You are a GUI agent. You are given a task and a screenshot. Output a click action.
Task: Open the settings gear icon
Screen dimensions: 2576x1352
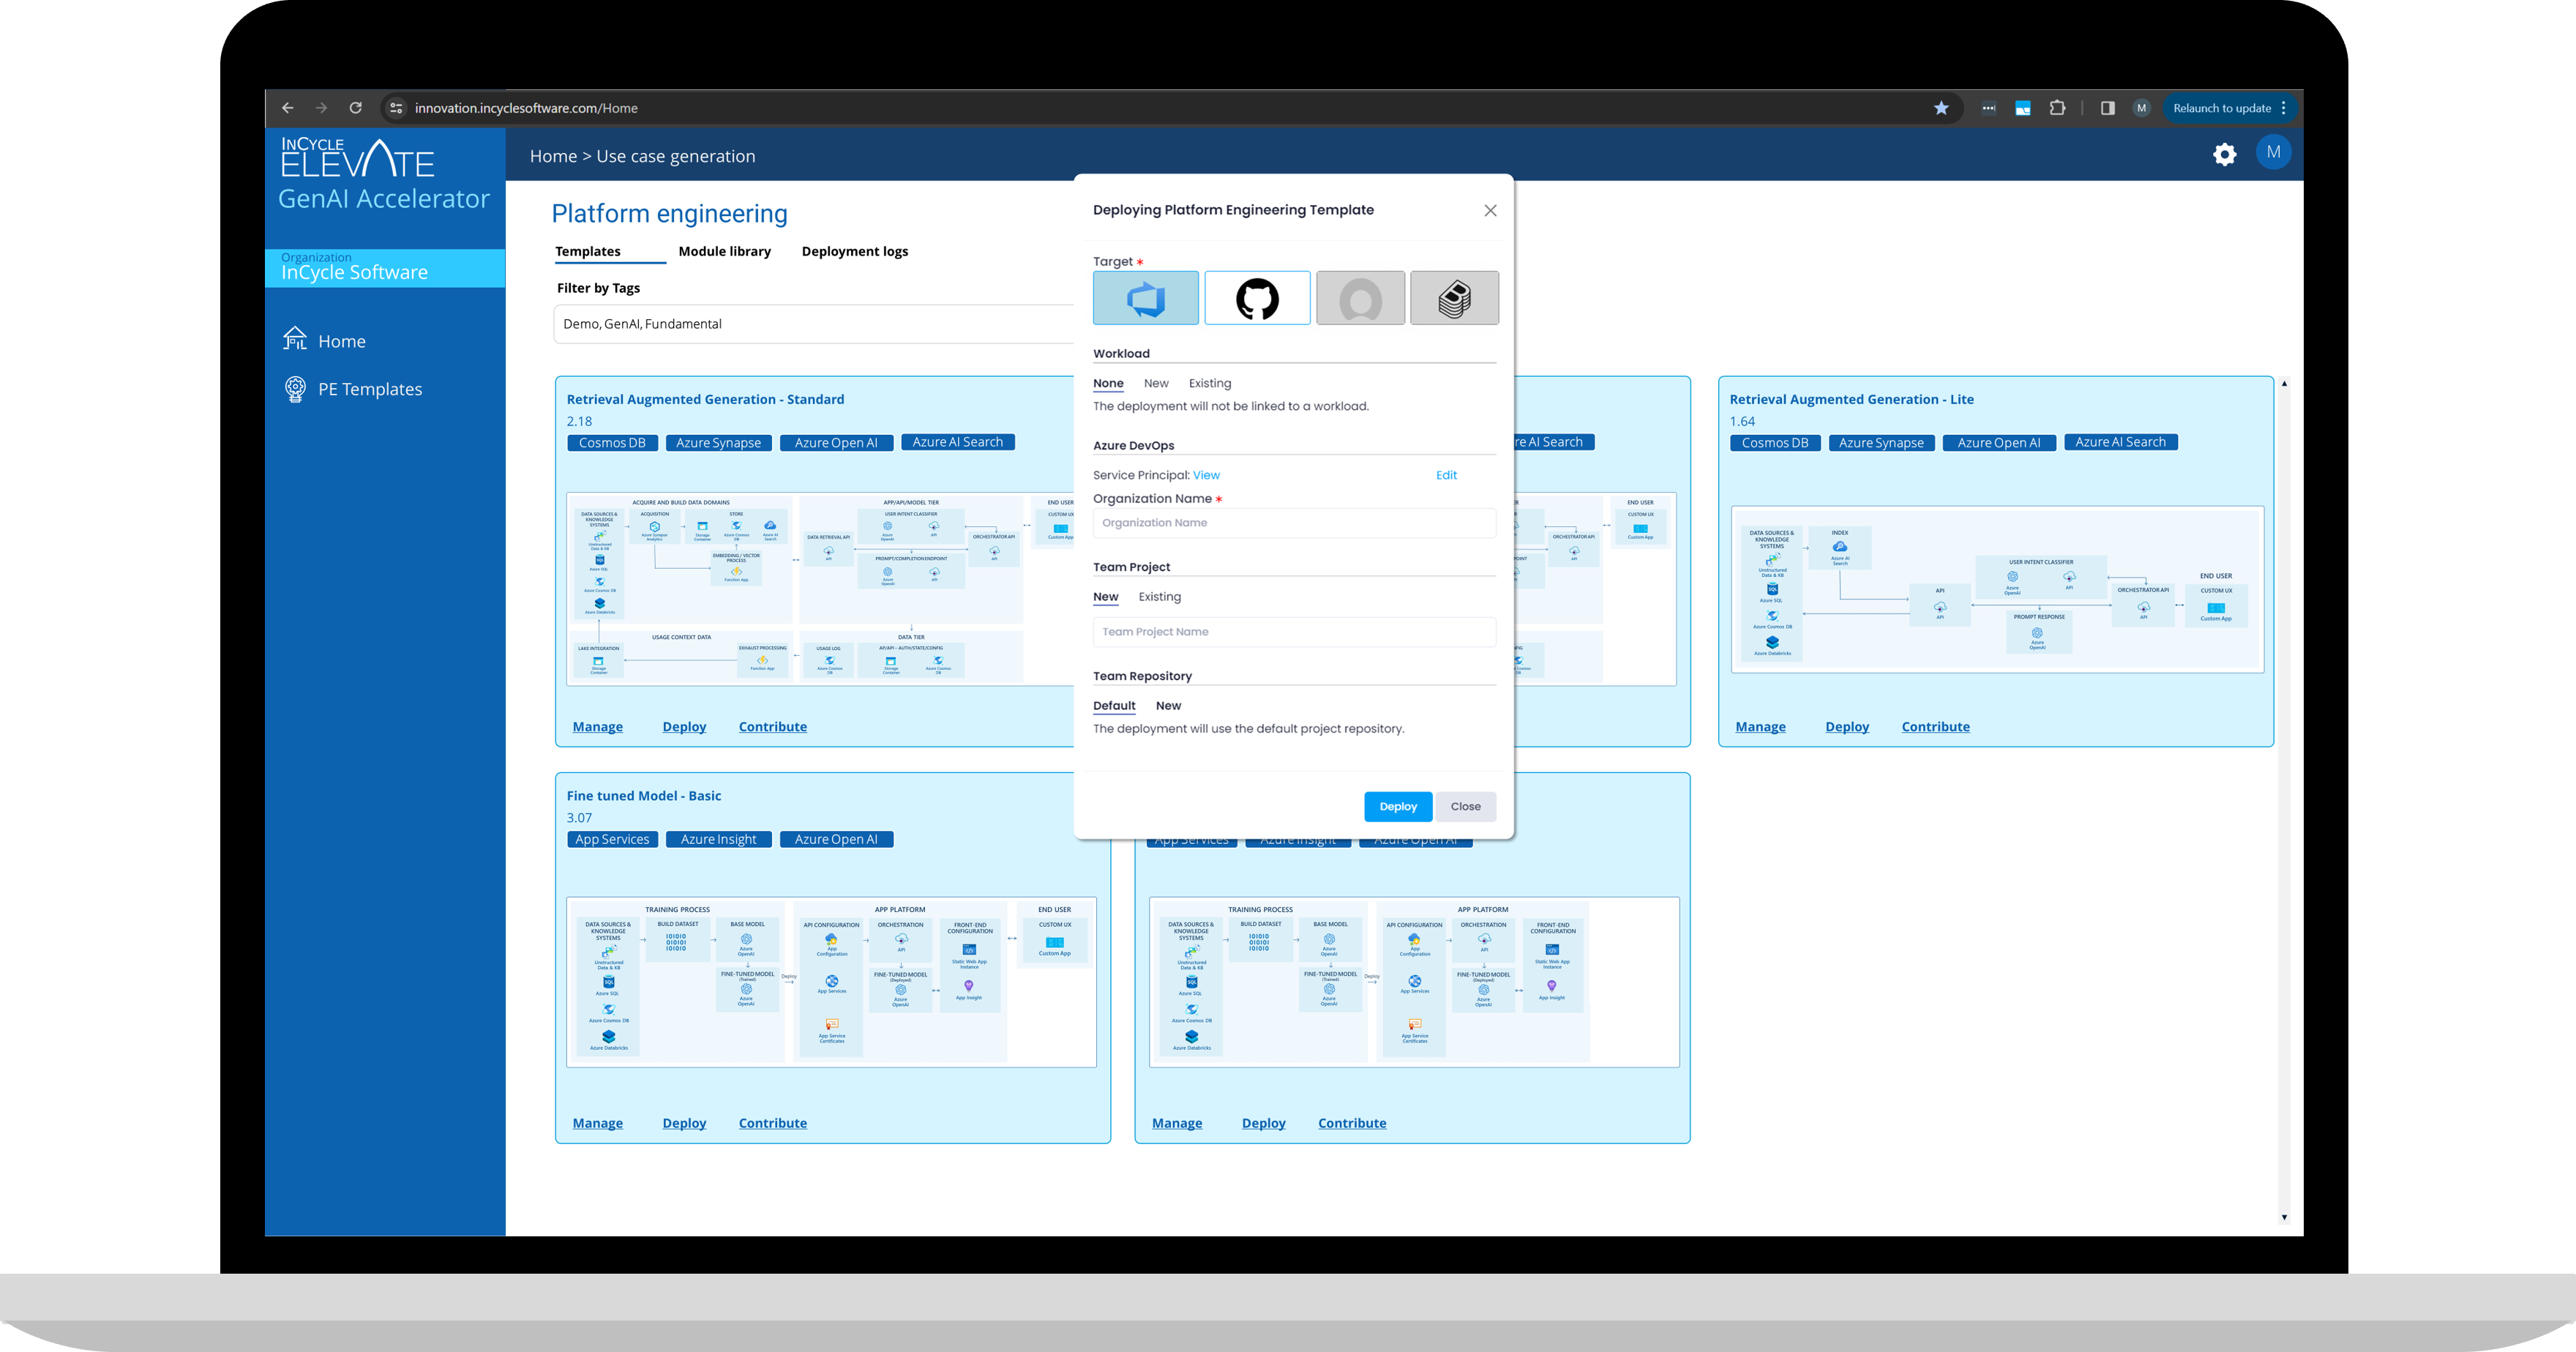tap(2224, 154)
